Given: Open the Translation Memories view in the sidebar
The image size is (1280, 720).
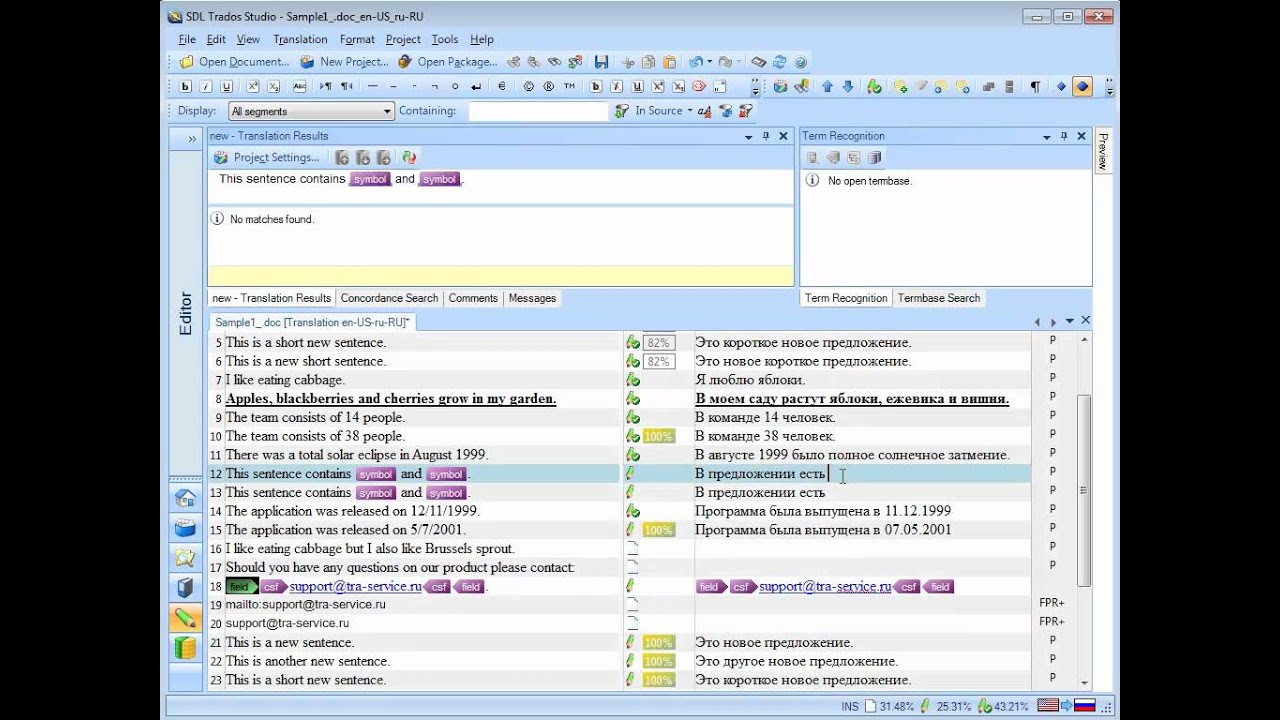Looking at the screenshot, I should pyautogui.click(x=185, y=648).
